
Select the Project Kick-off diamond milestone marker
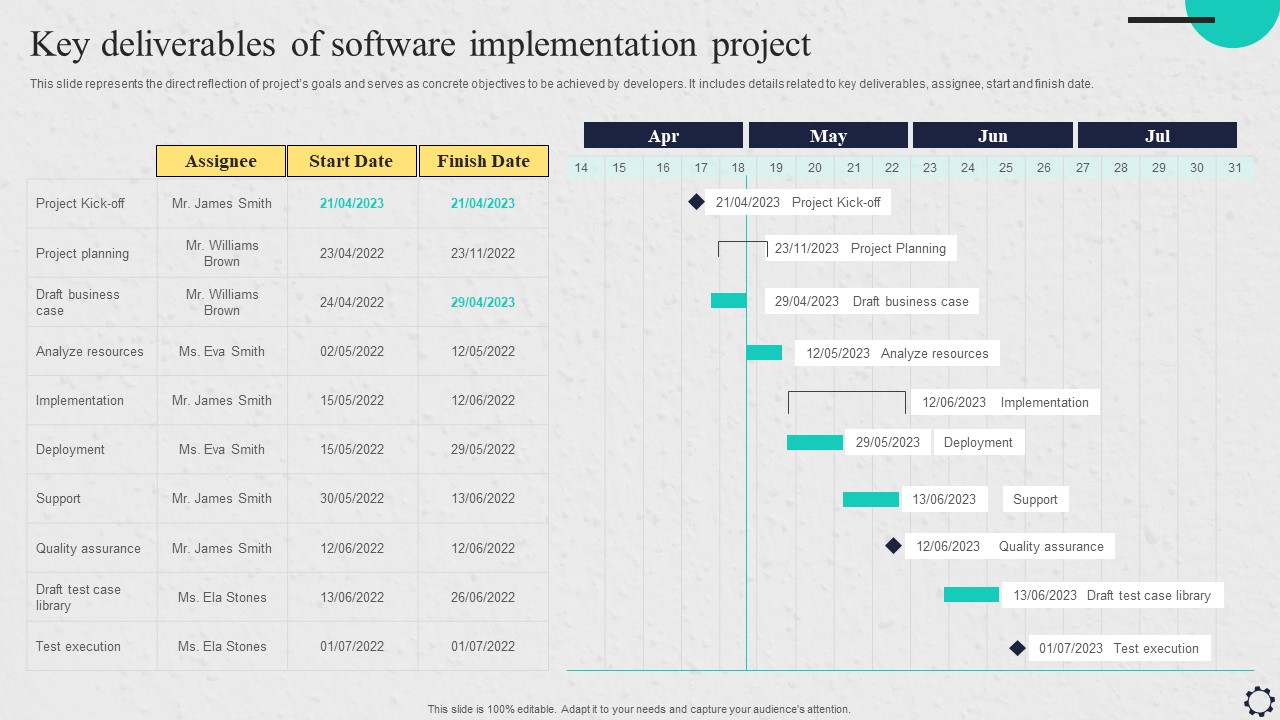696,202
